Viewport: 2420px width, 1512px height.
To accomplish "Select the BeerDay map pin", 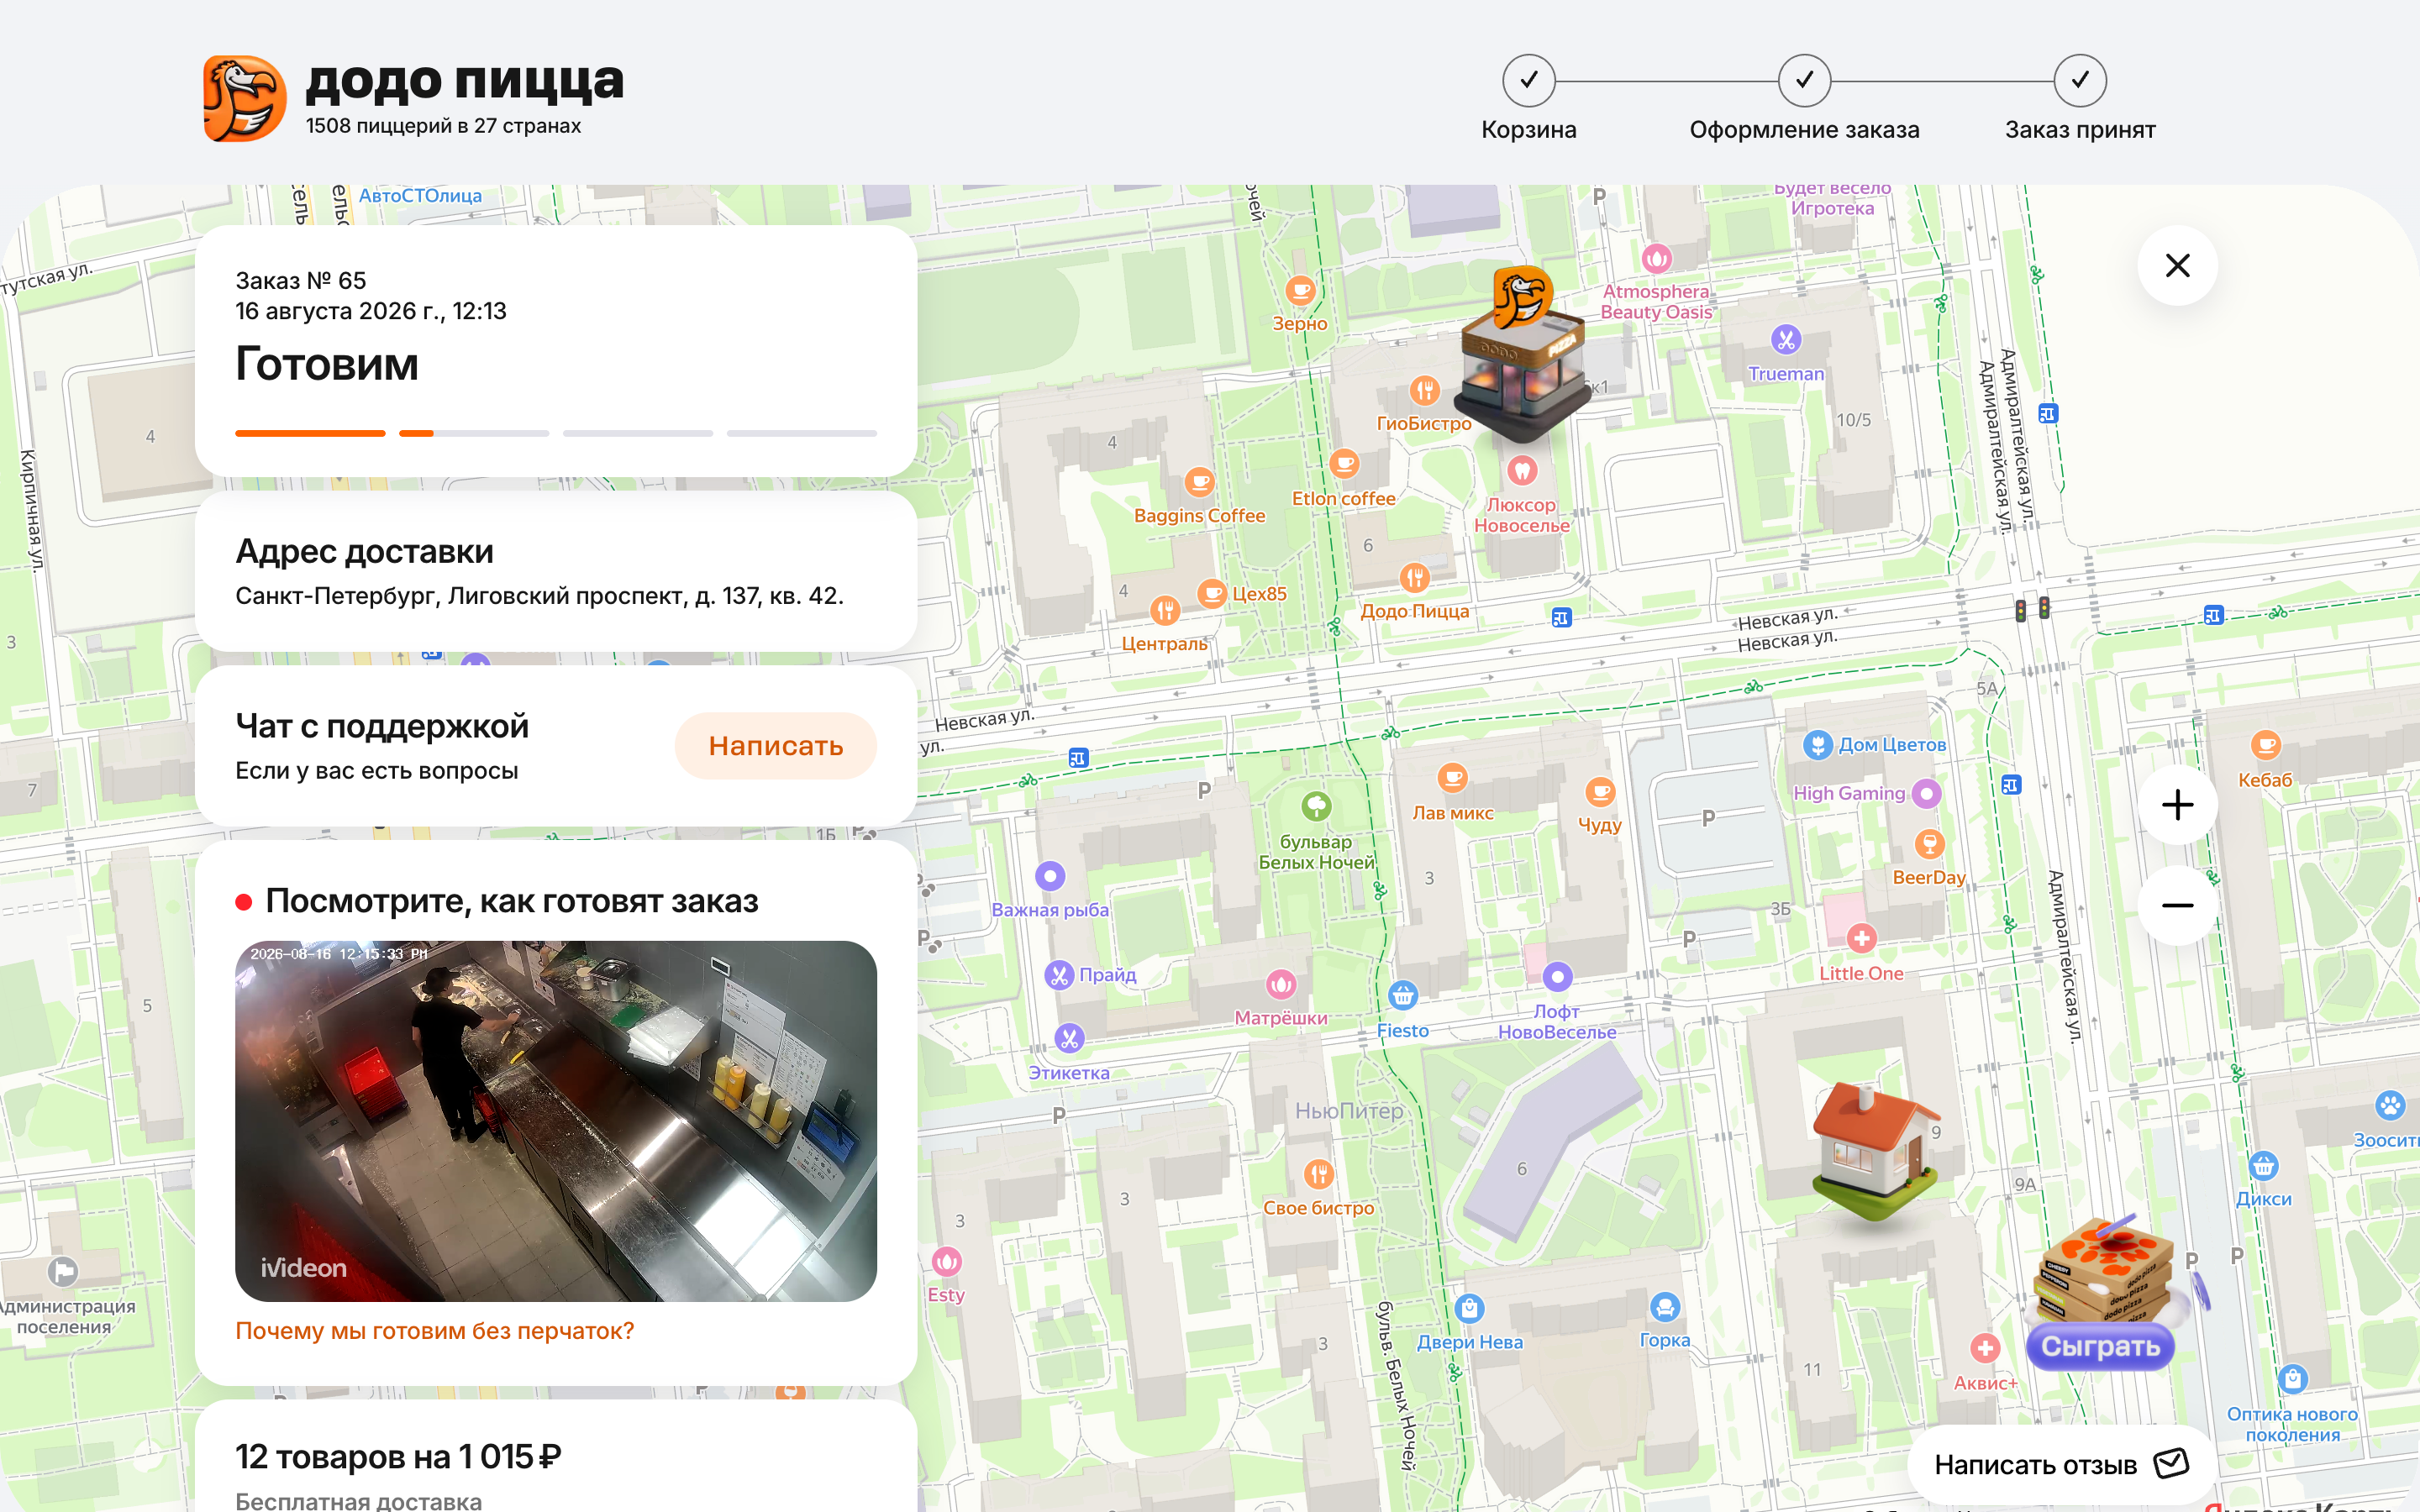I will tap(1929, 844).
